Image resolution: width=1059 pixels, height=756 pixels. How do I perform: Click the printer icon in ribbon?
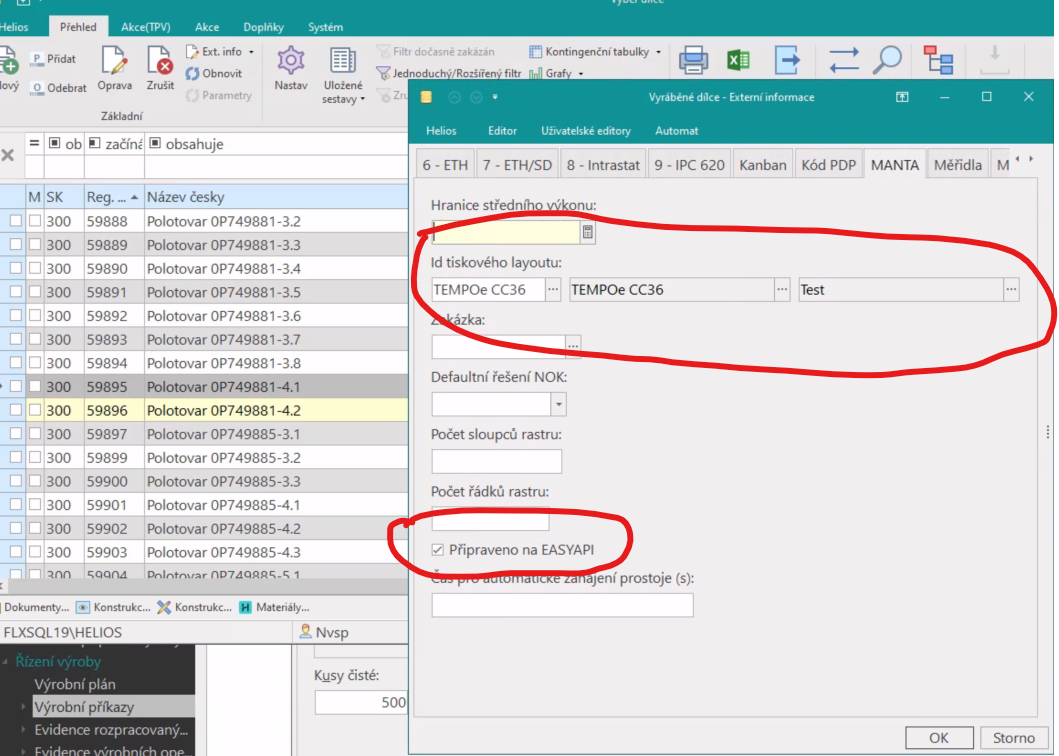693,61
